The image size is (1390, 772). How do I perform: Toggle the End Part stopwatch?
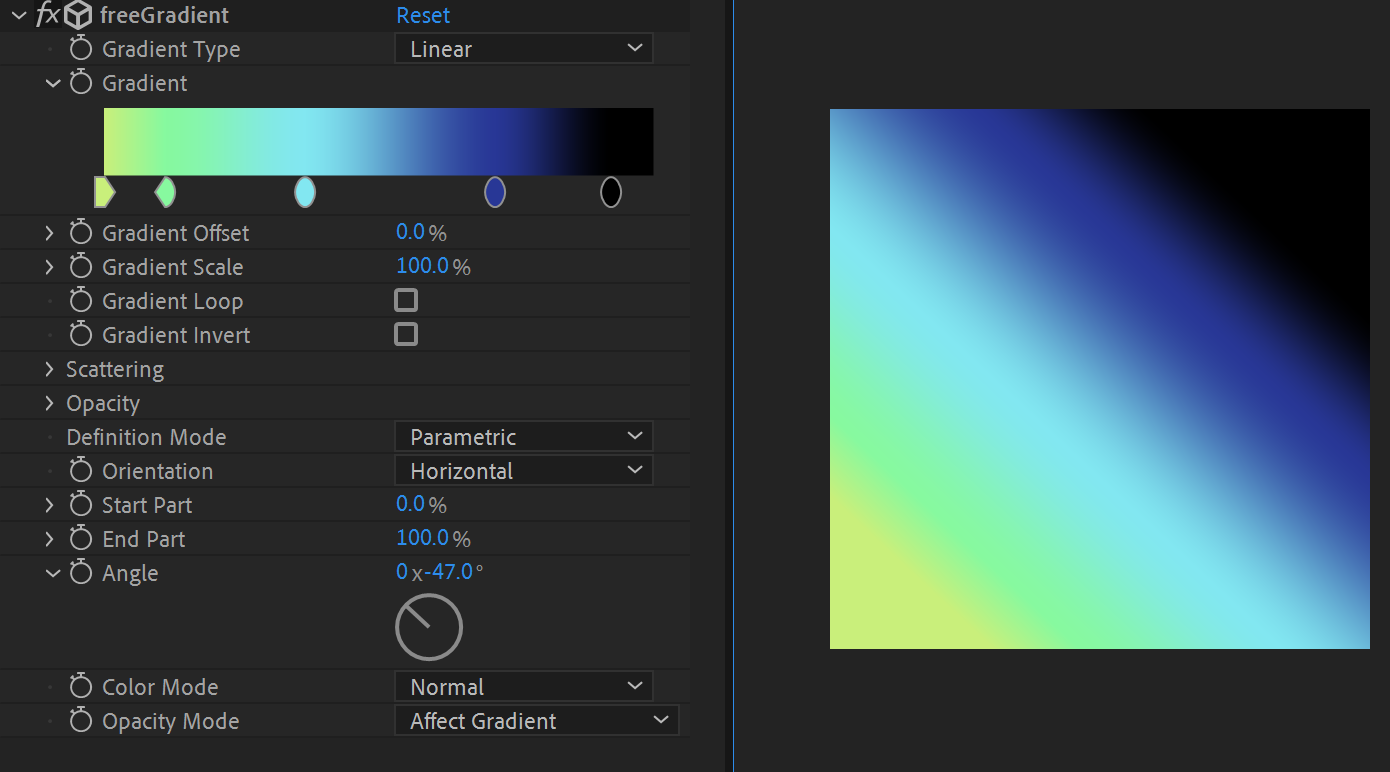[x=81, y=539]
